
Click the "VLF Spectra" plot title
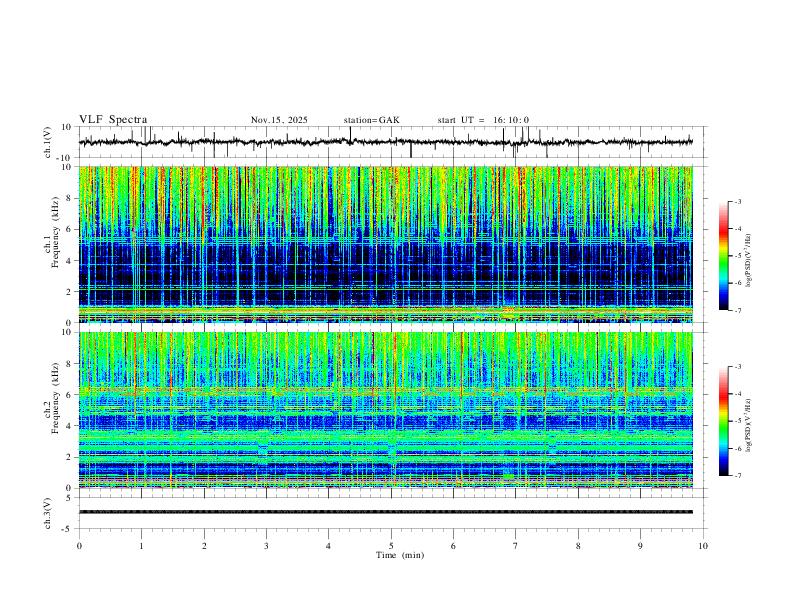coord(113,120)
